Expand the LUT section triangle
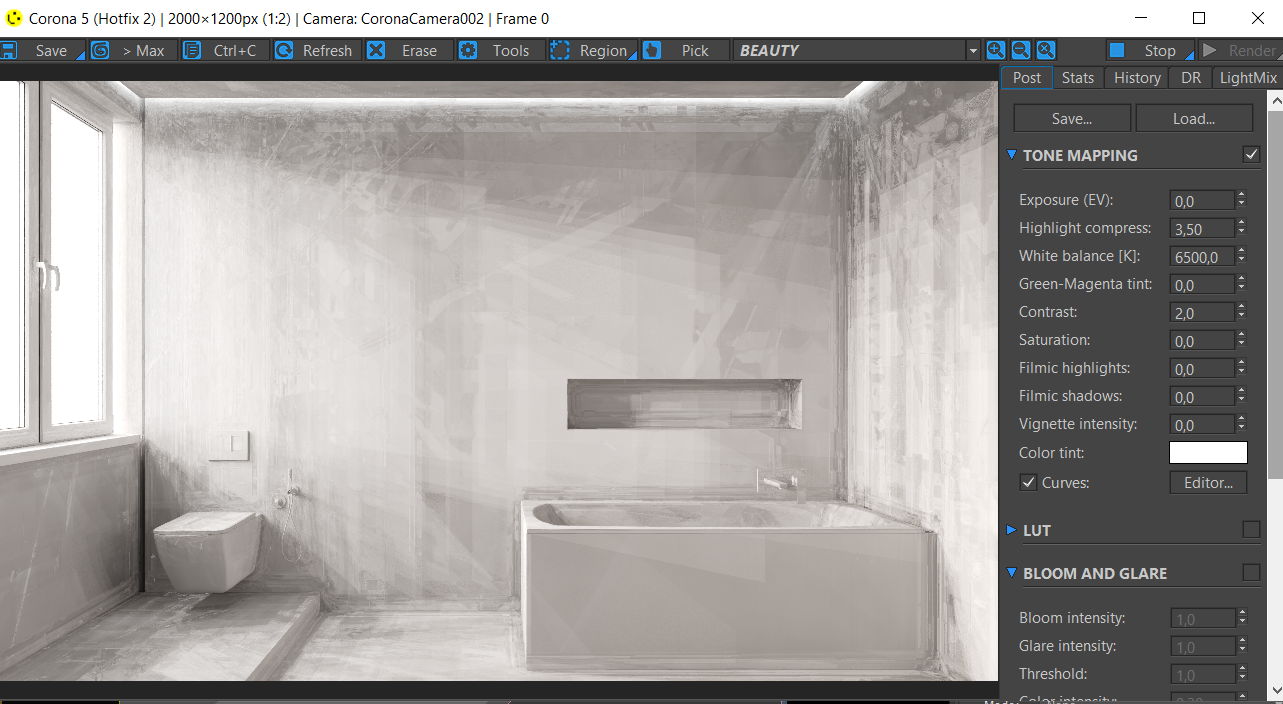This screenshot has height=704, width=1283. (x=1012, y=530)
